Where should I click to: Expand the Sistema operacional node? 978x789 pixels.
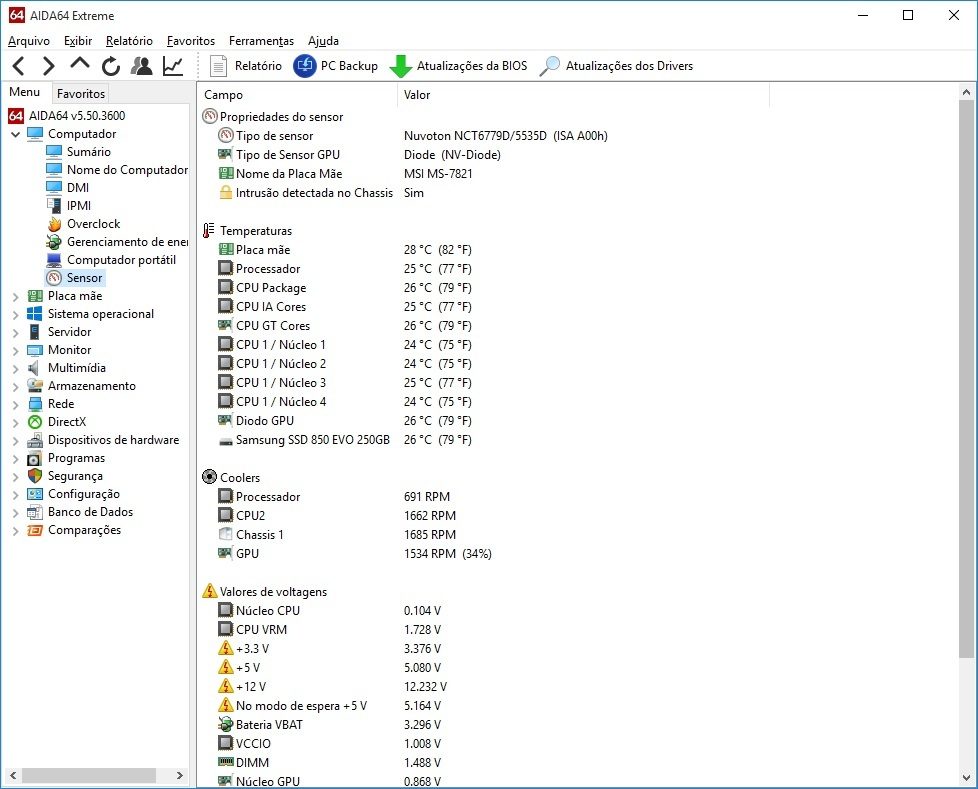point(16,315)
